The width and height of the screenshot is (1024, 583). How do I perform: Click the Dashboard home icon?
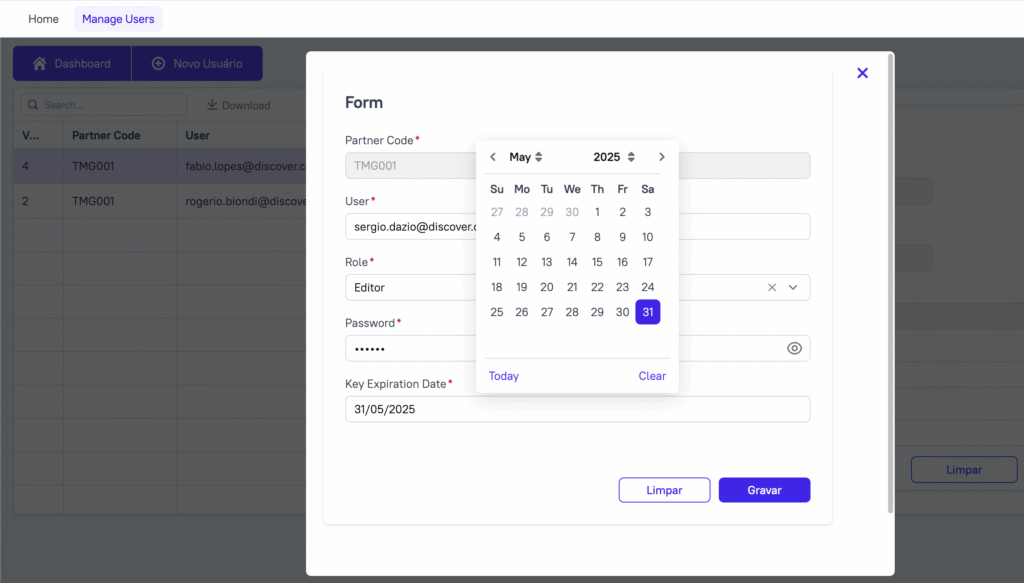tap(40, 63)
